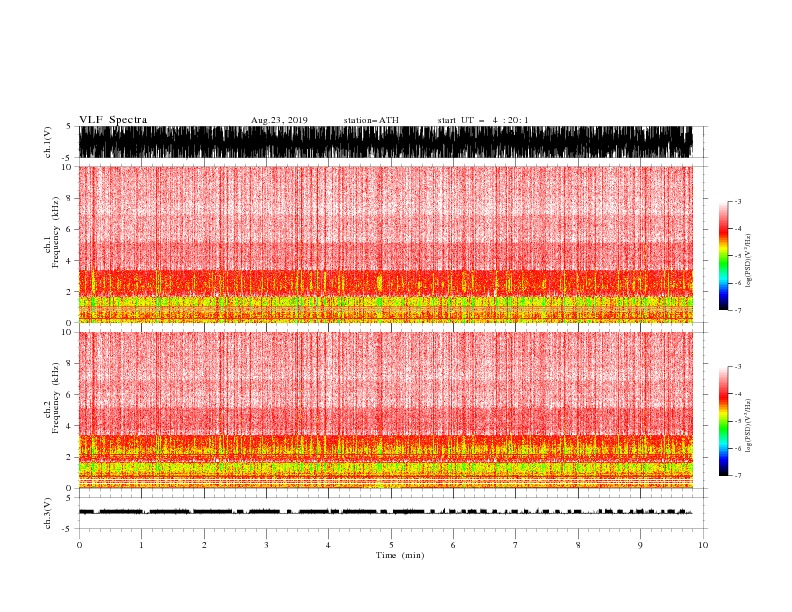This screenshot has height=612, width=792.
Task: Click the Time axis tick label "5"
Action: point(391,546)
